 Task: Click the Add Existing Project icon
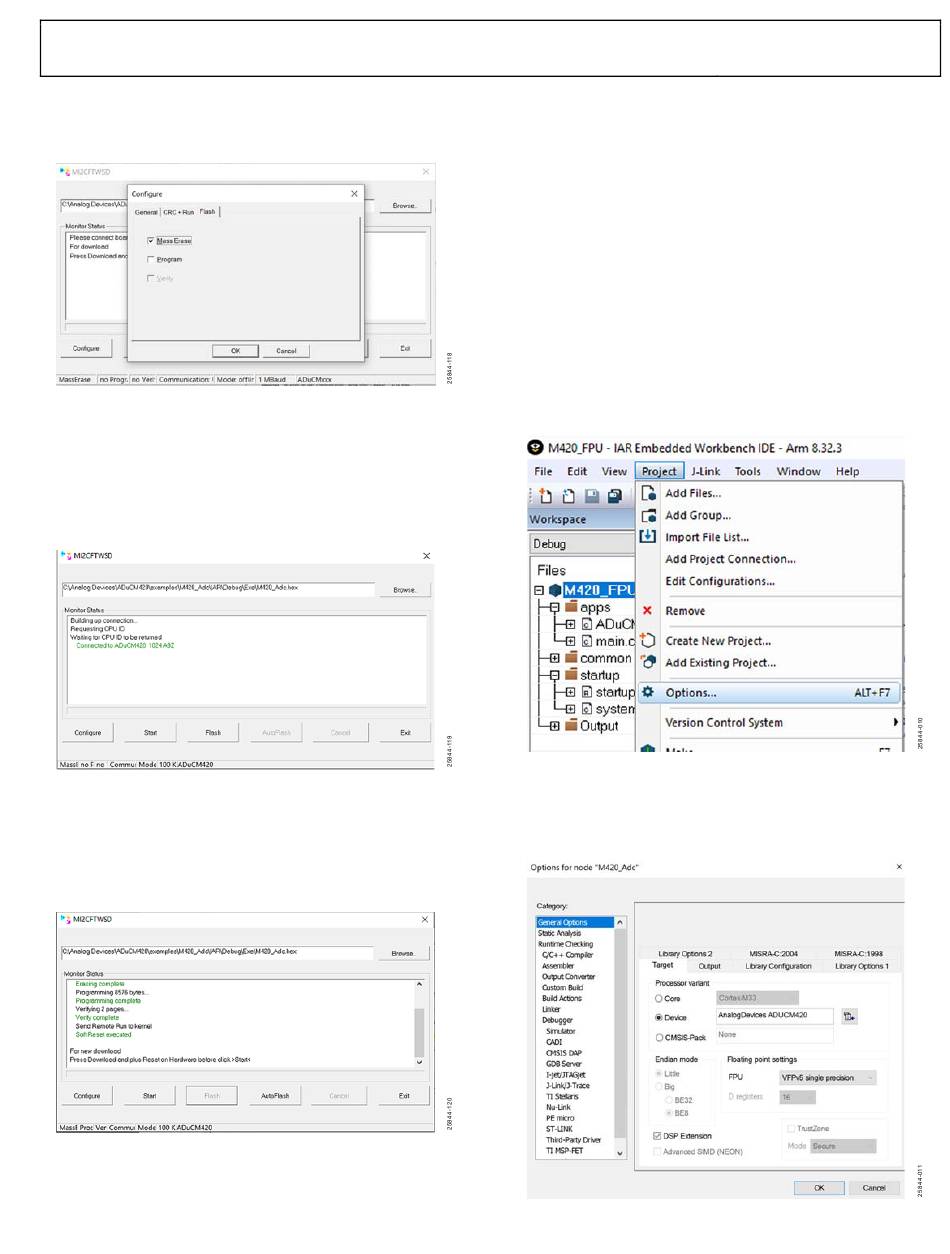click(x=648, y=662)
